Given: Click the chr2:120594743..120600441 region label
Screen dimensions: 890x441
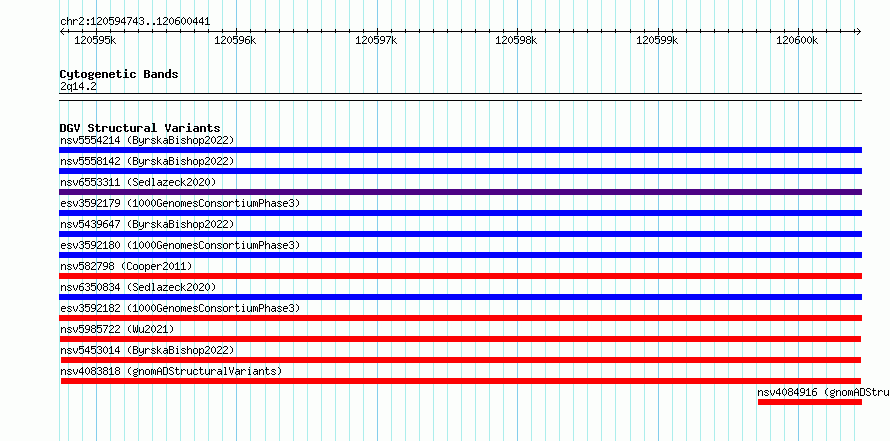Looking at the screenshot, I should [x=135, y=22].
